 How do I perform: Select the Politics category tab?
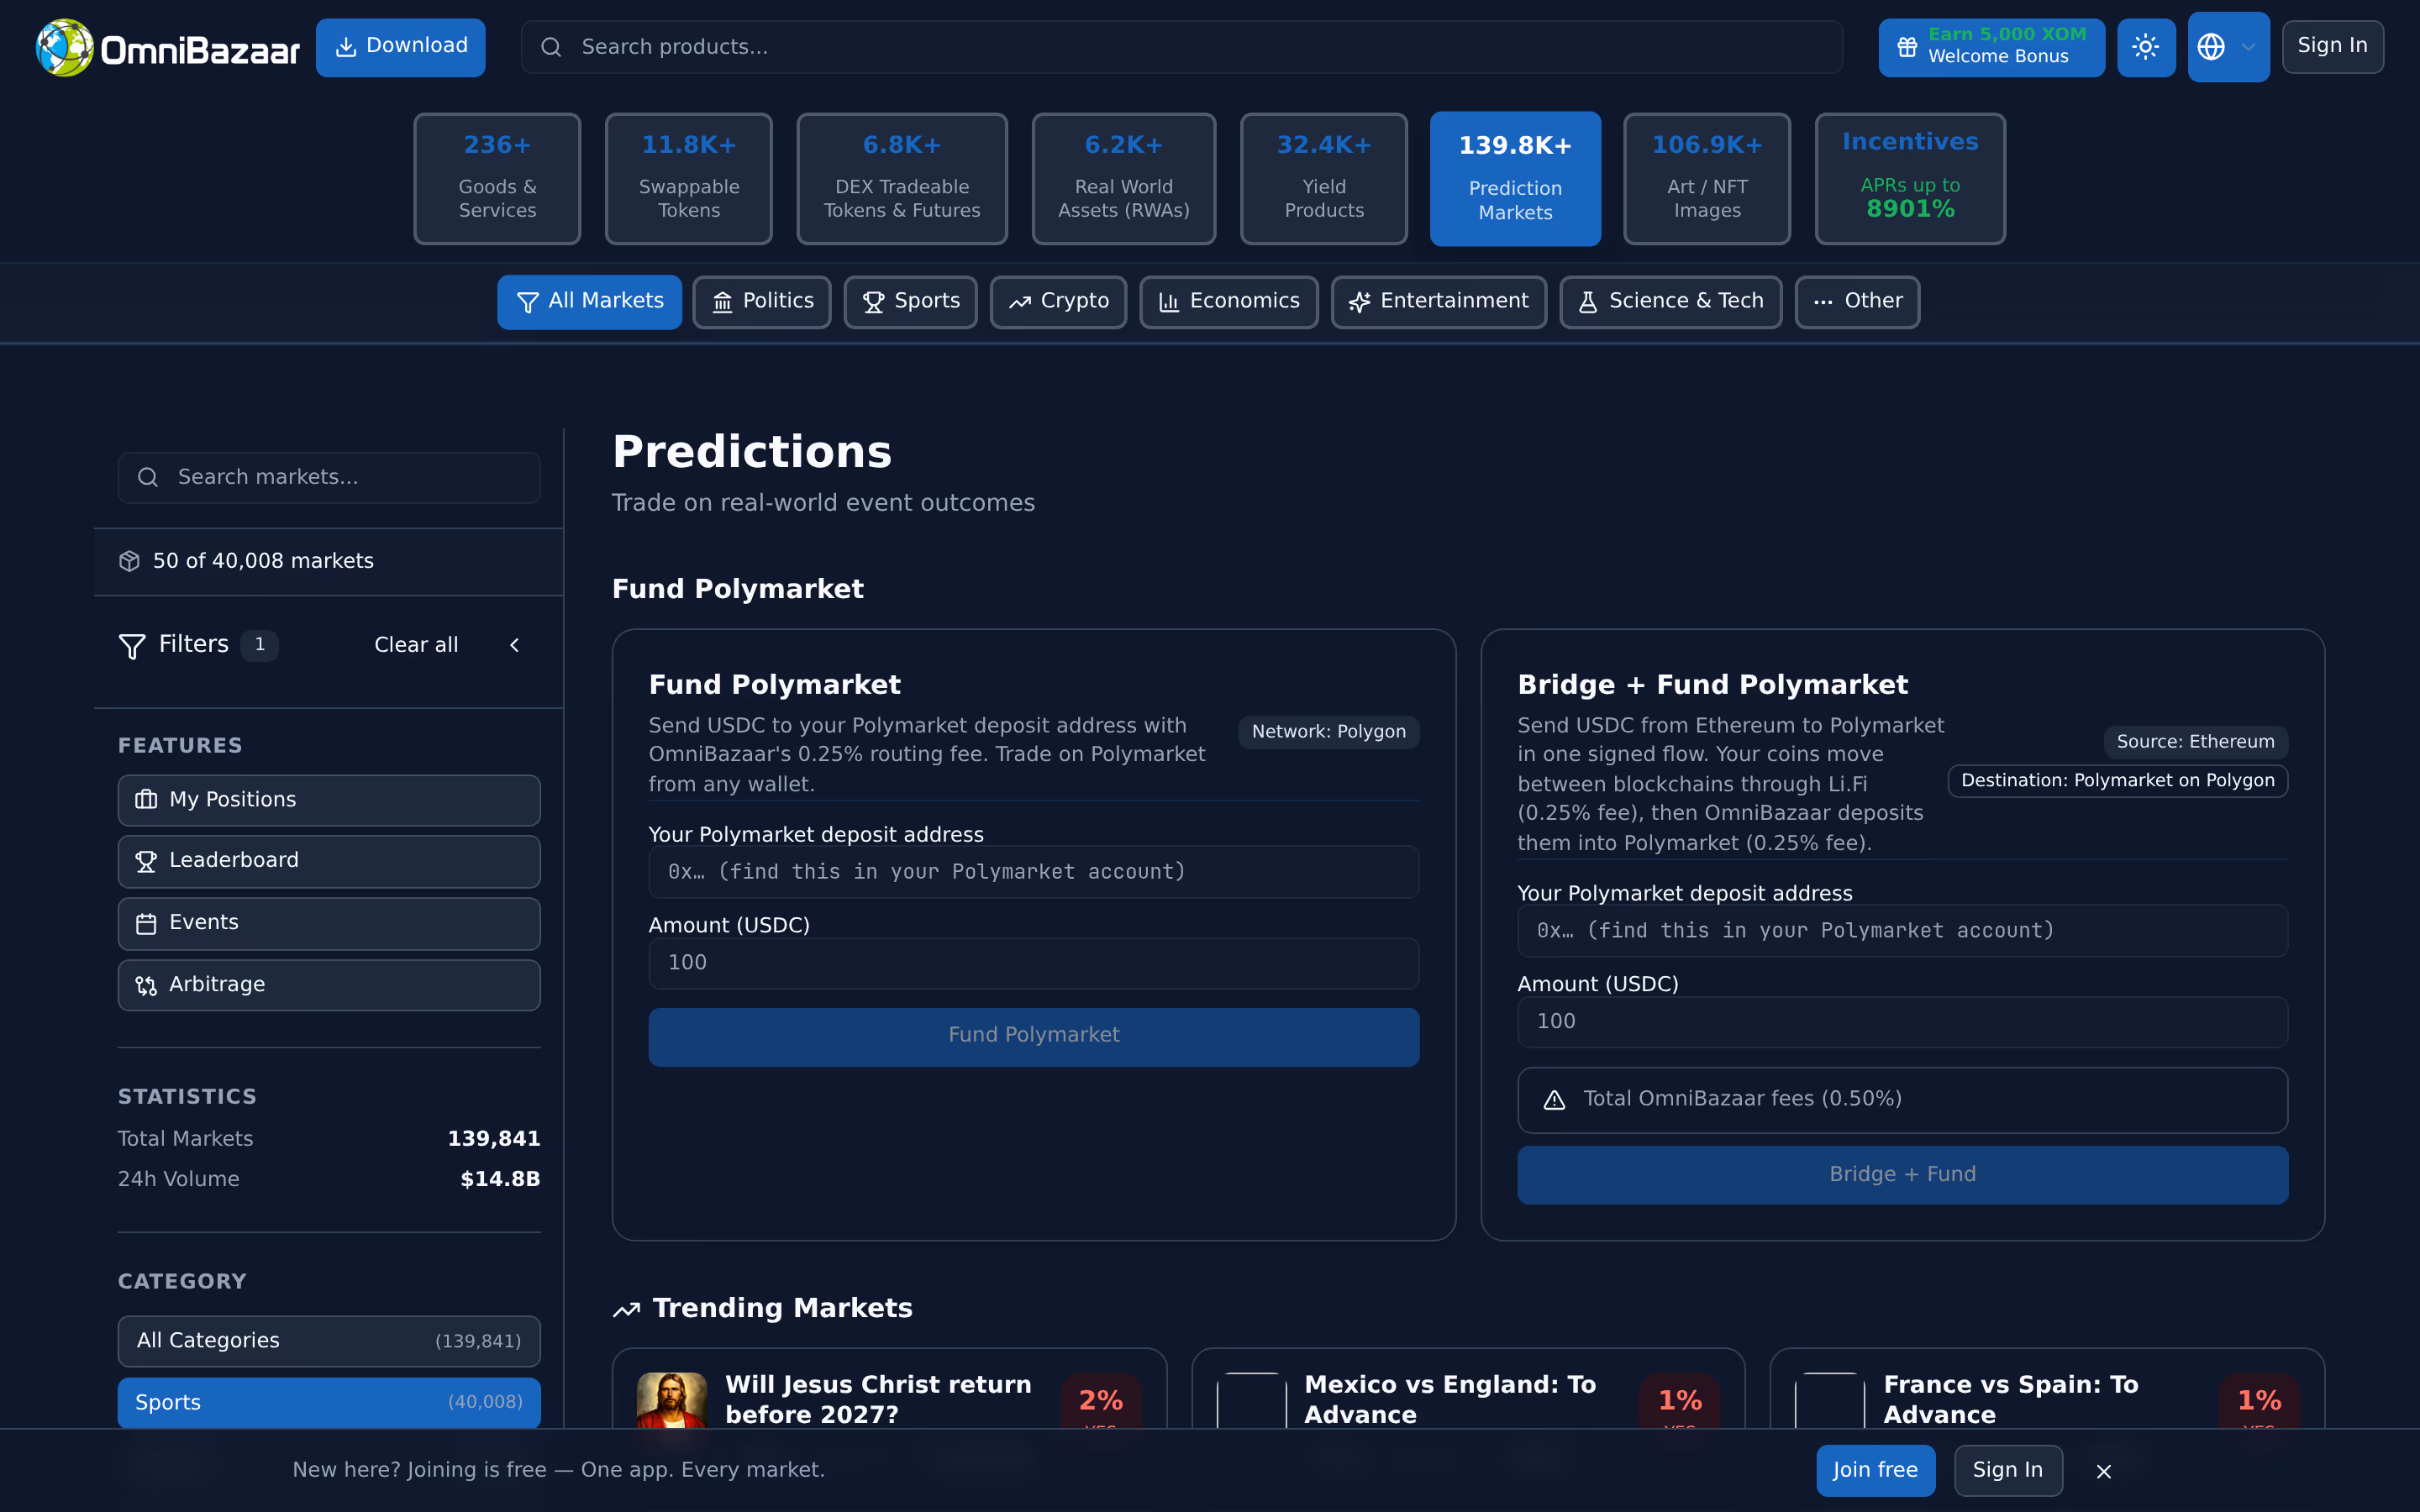coord(761,301)
